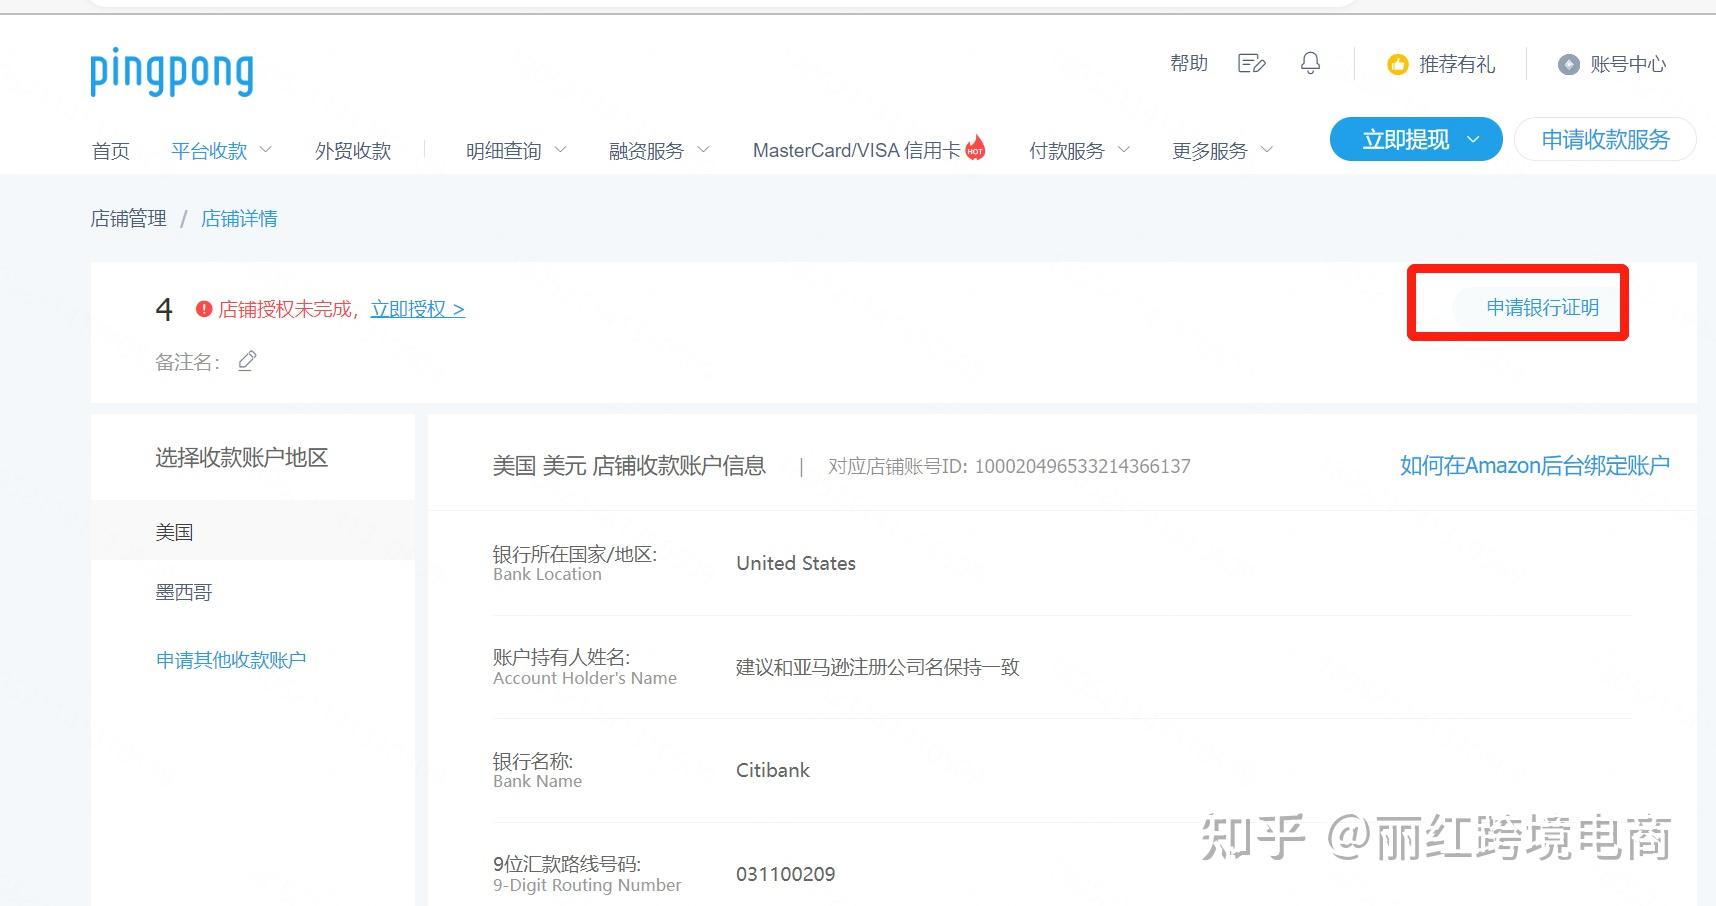Click 申请其他收款账户 link
1716x906 pixels.
point(231,660)
